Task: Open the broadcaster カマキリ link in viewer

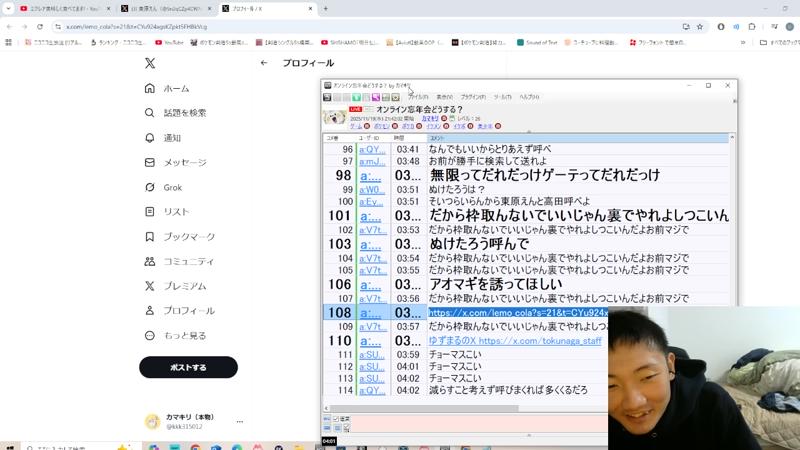Action: (x=430, y=118)
